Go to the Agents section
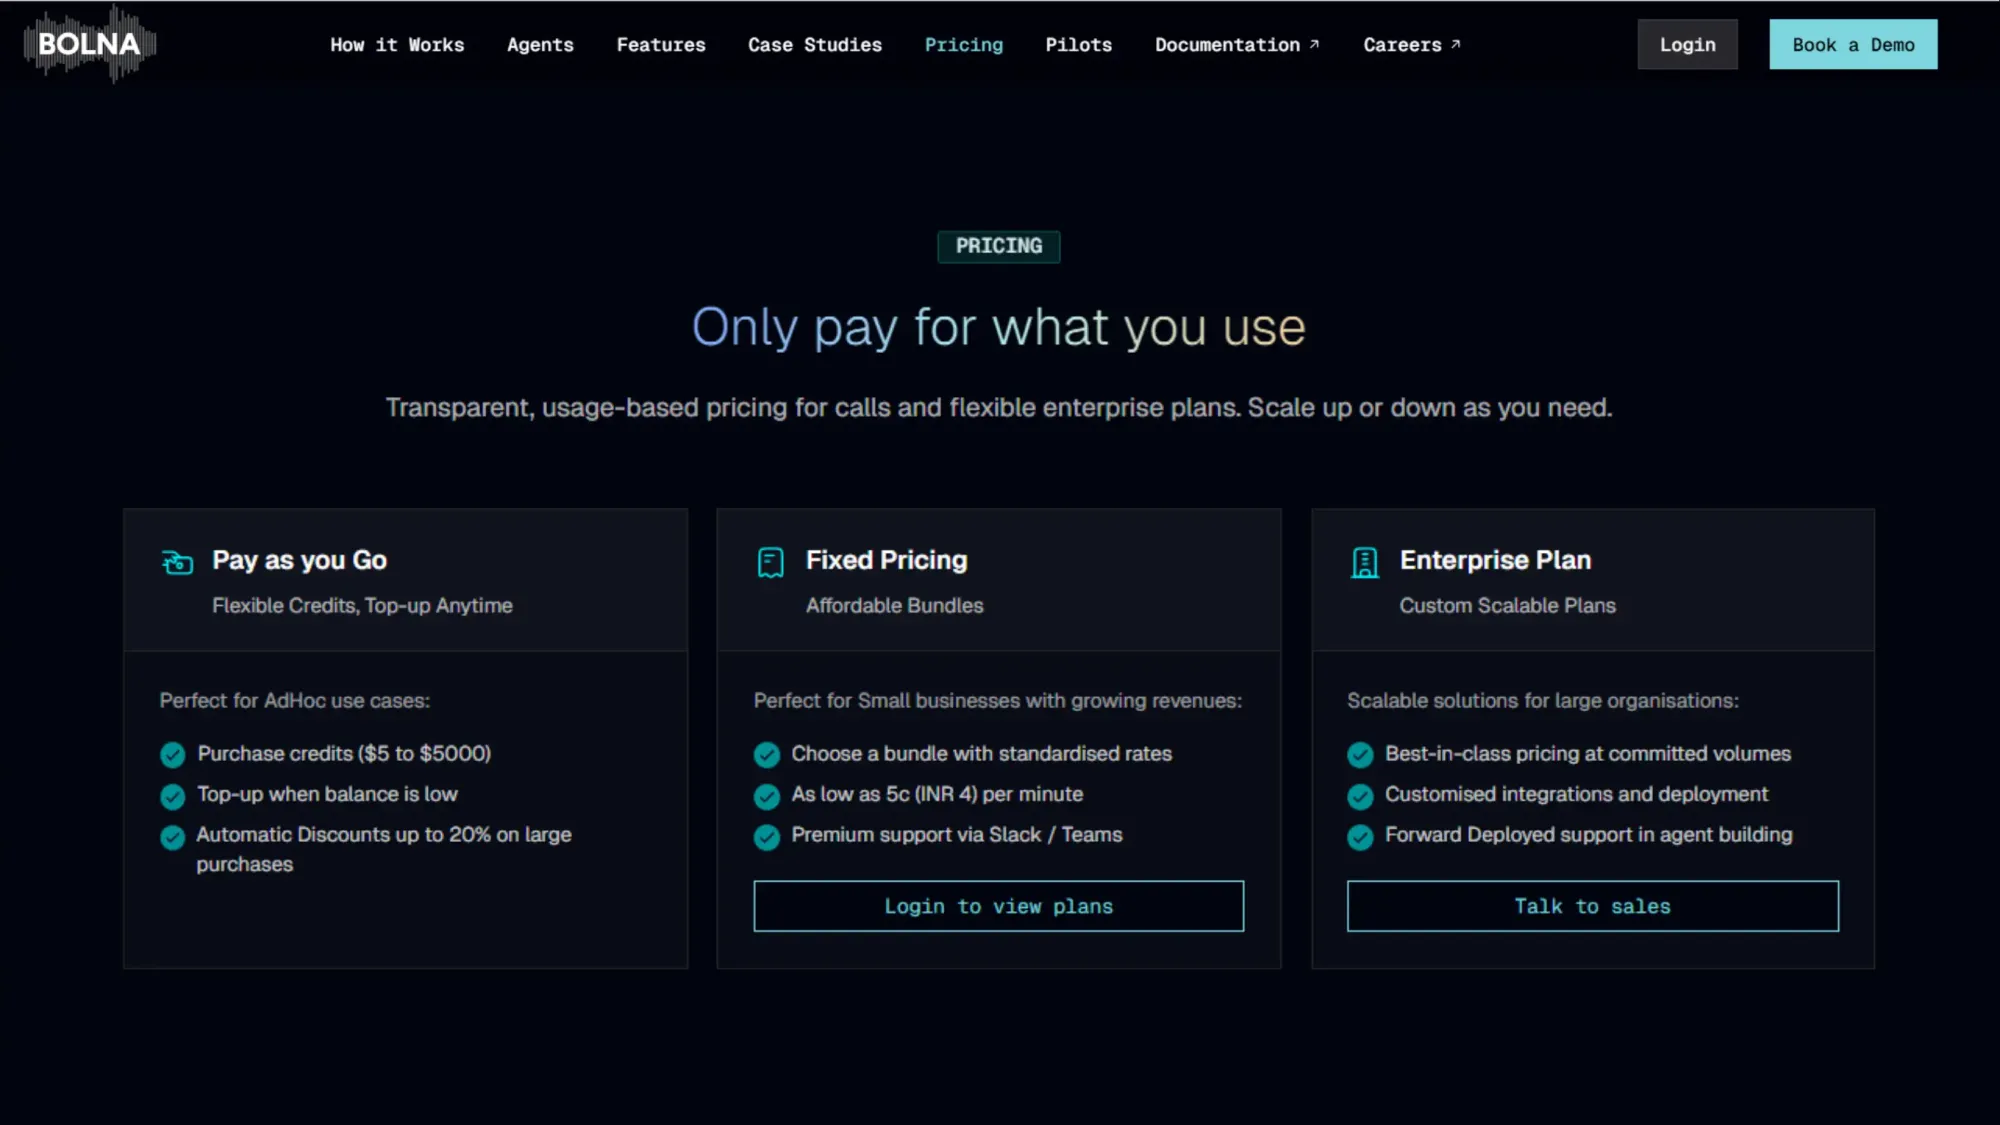The height and width of the screenshot is (1125, 2000). (x=540, y=44)
